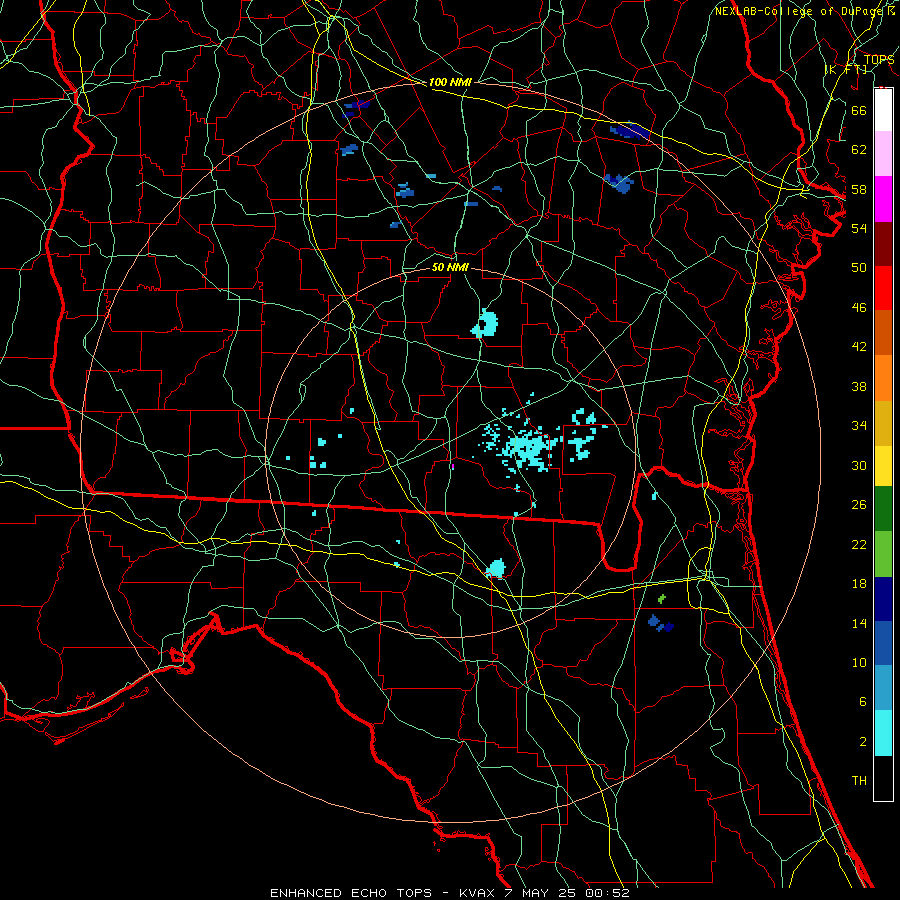Click the 54 legend value
This screenshot has width=900, height=900.
pos(859,228)
